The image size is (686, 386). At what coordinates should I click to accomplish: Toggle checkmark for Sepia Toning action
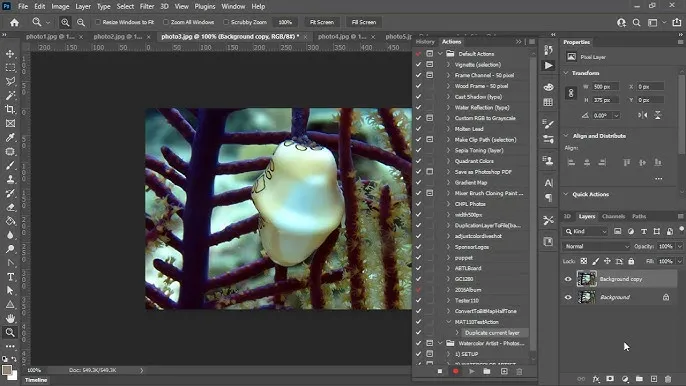(419, 150)
